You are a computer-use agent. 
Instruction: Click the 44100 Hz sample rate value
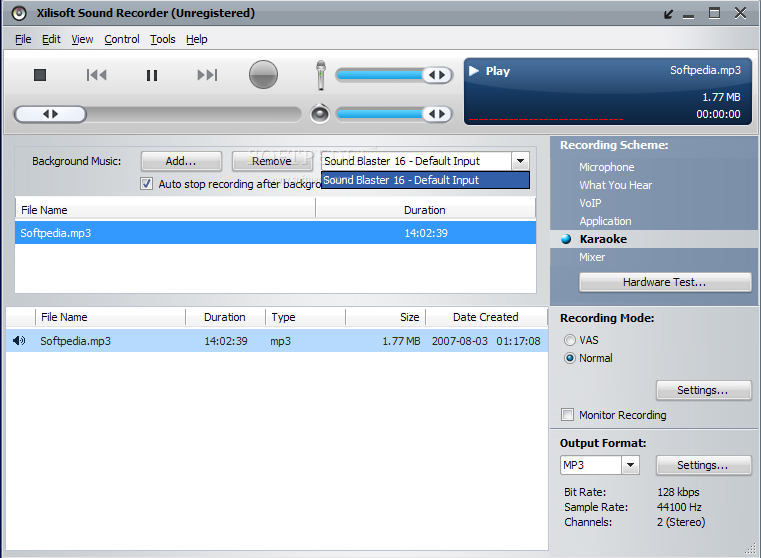(x=679, y=507)
